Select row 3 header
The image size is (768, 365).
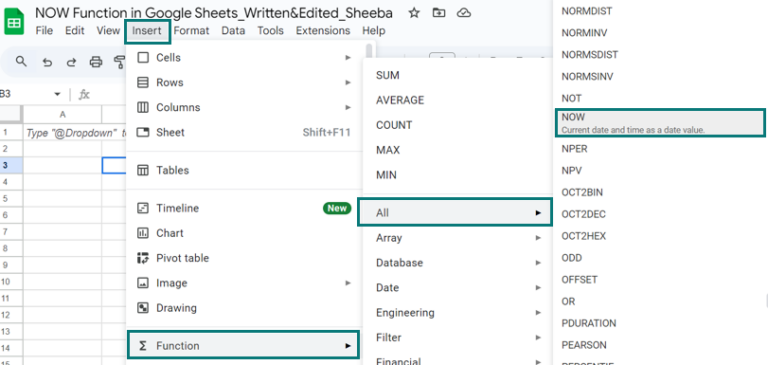(11, 166)
